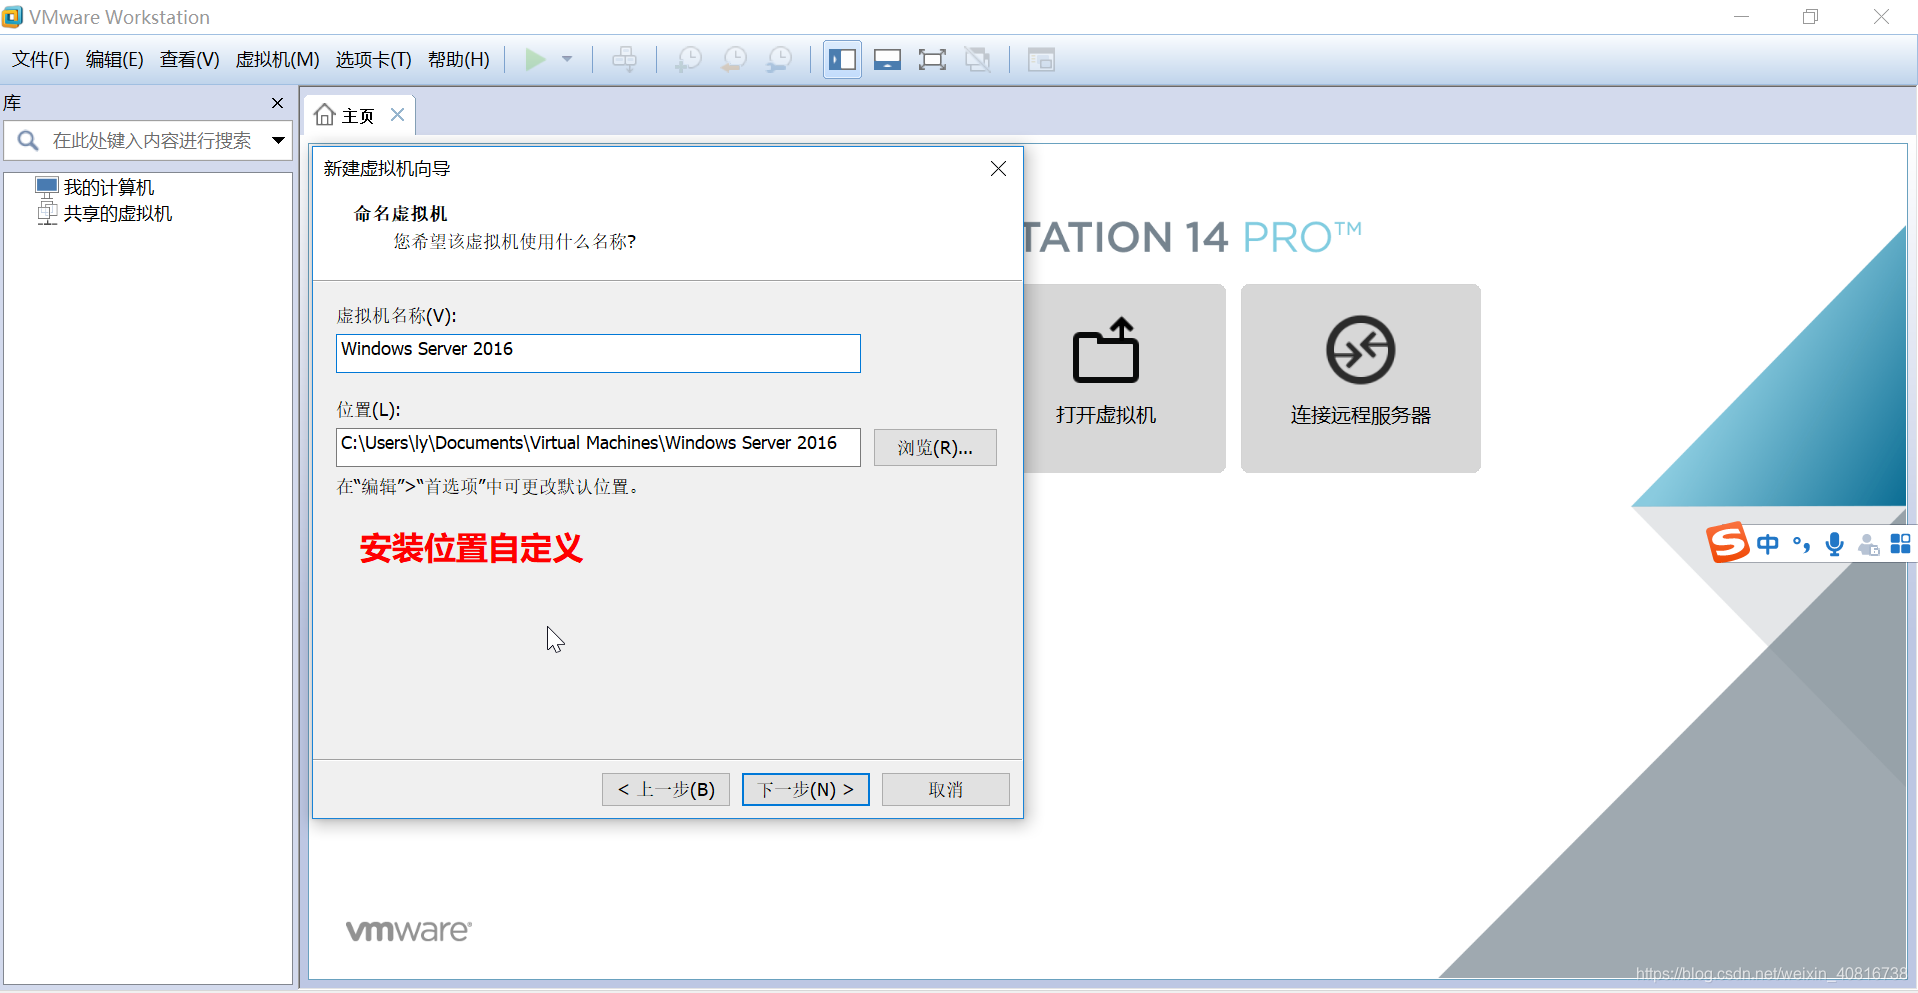The height and width of the screenshot is (993, 1918).
Task: Click the manage snapshots toolbar icon
Action: [x=778, y=60]
